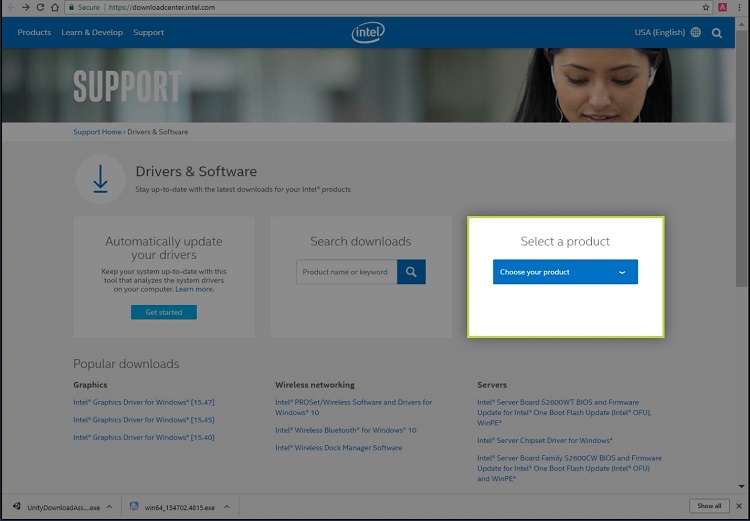Open site search magnifier in header
The height and width of the screenshot is (521, 750).
pyautogui.click(x=717, y=33)
